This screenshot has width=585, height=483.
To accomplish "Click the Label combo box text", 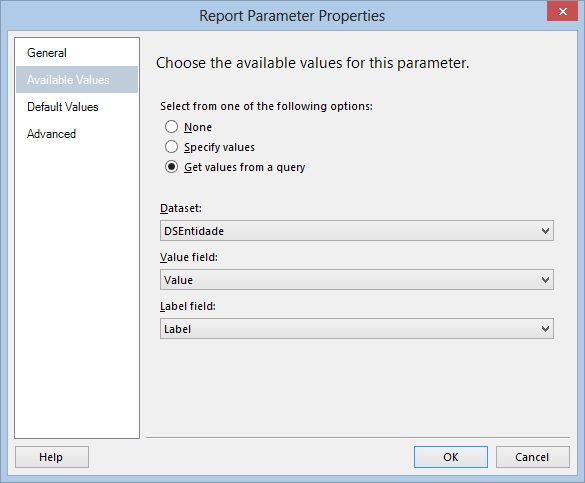I will 178,329.
